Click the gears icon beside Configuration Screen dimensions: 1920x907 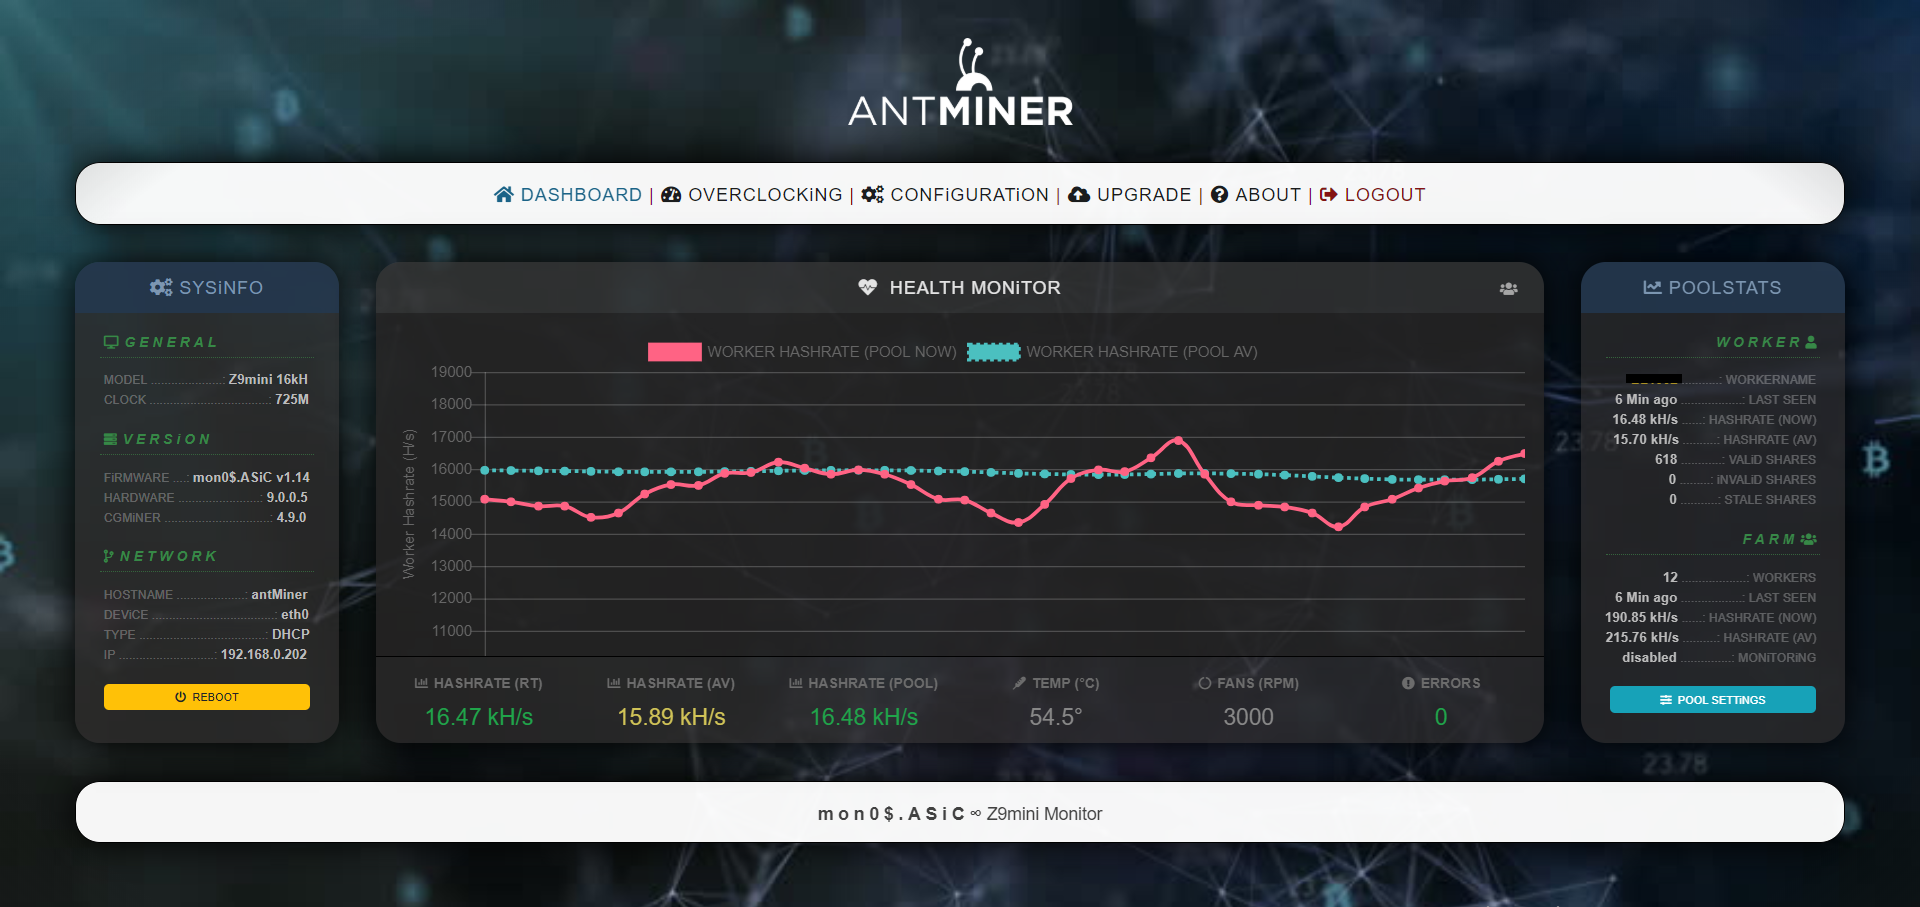[x=873, y=194]
